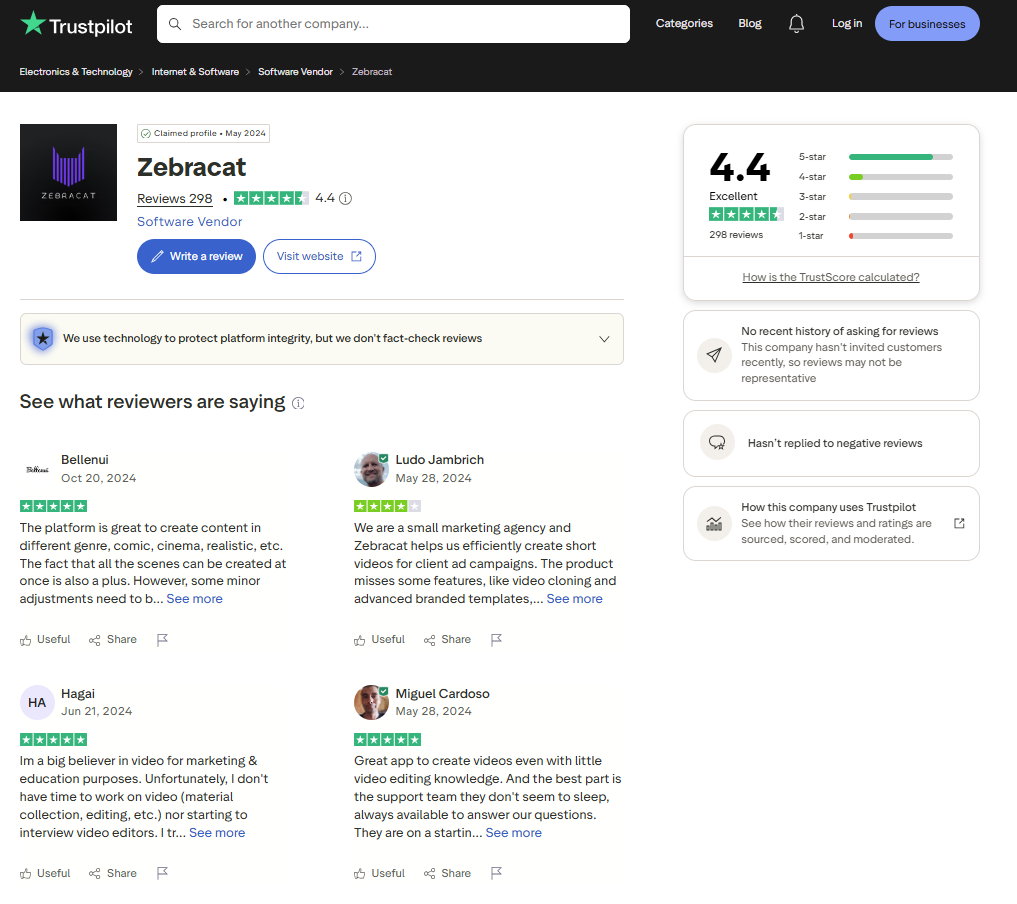Click 'No recent history of asking for reviews' text

click(x=839, y=331)
